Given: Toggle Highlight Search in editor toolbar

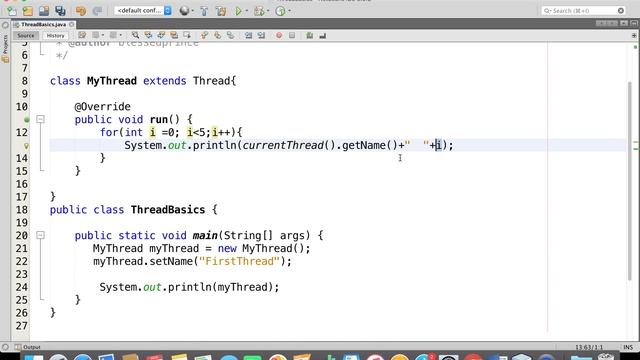Looking at the screenshot, I should pos(174,36).
